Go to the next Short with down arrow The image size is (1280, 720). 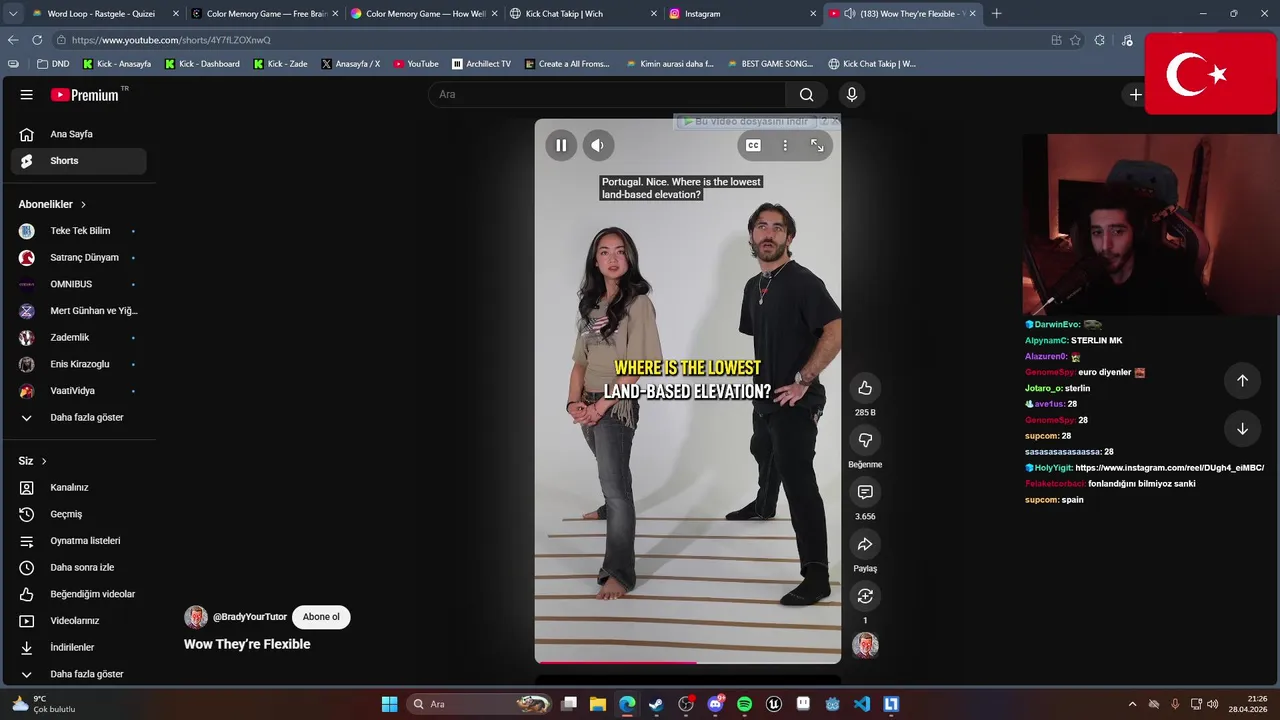click(1242, 429)
